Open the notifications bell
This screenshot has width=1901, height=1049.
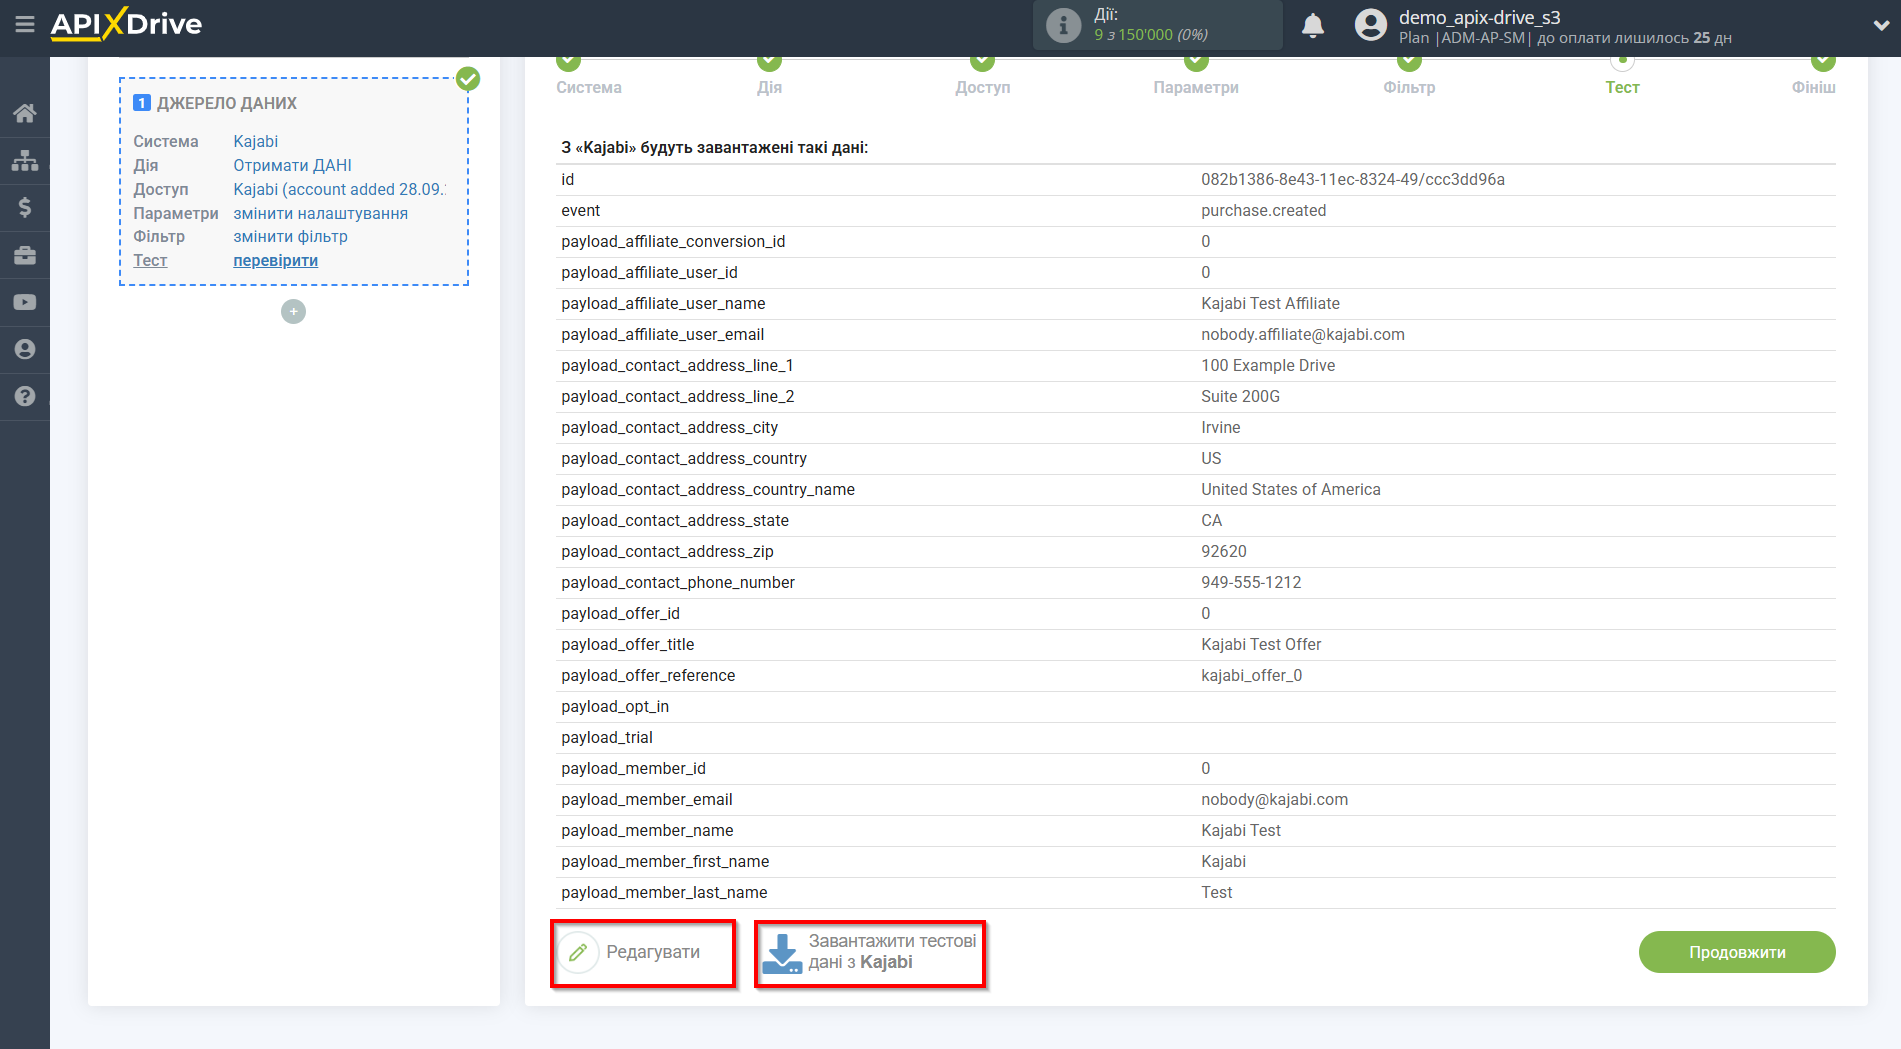pos(1312,26)
